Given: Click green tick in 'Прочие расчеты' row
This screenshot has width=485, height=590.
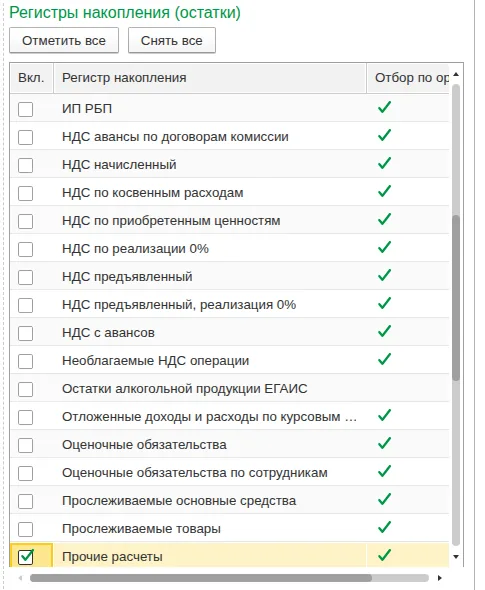Looking at the screenshot, I should coord(385,555).
